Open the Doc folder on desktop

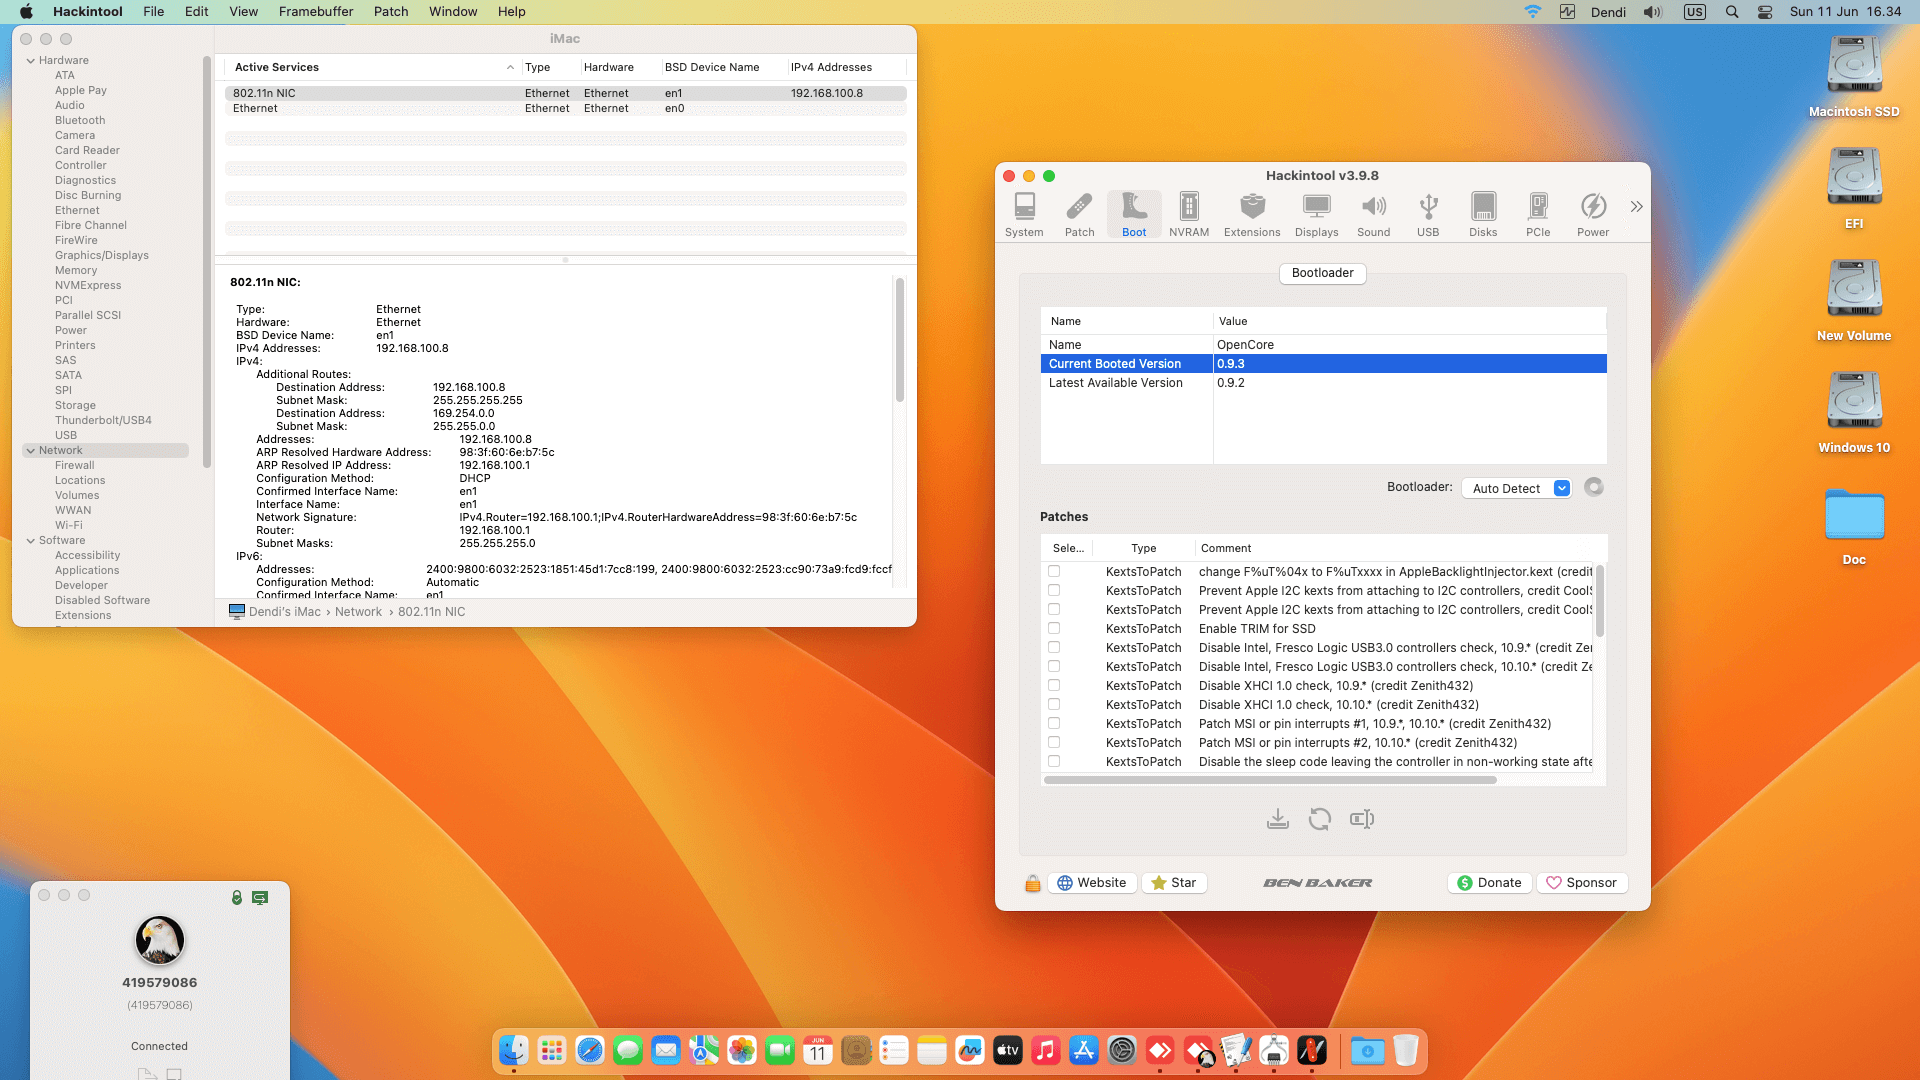pyautogui.click(x=1854, y=527)
